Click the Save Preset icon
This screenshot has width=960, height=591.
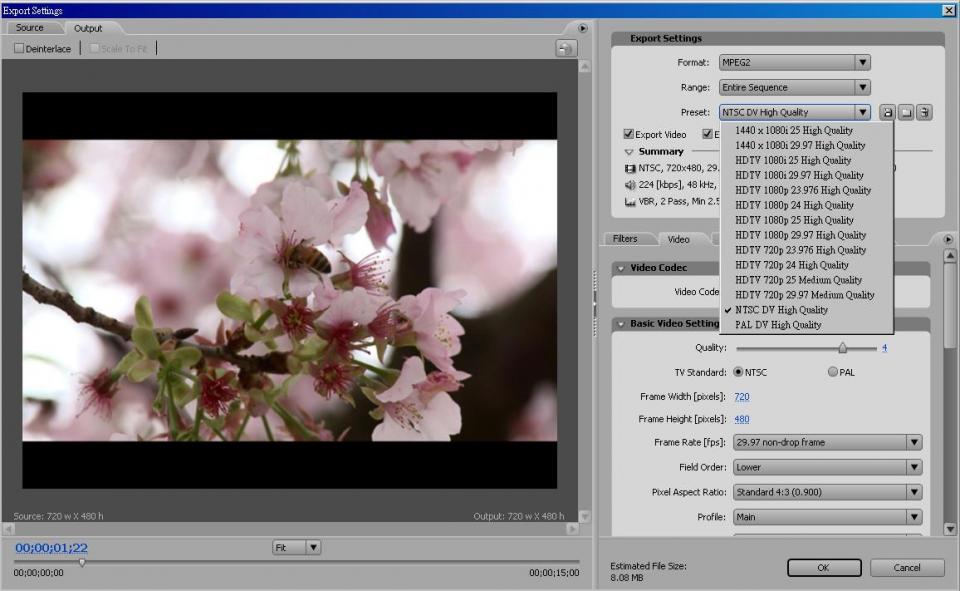click(887, 113)
